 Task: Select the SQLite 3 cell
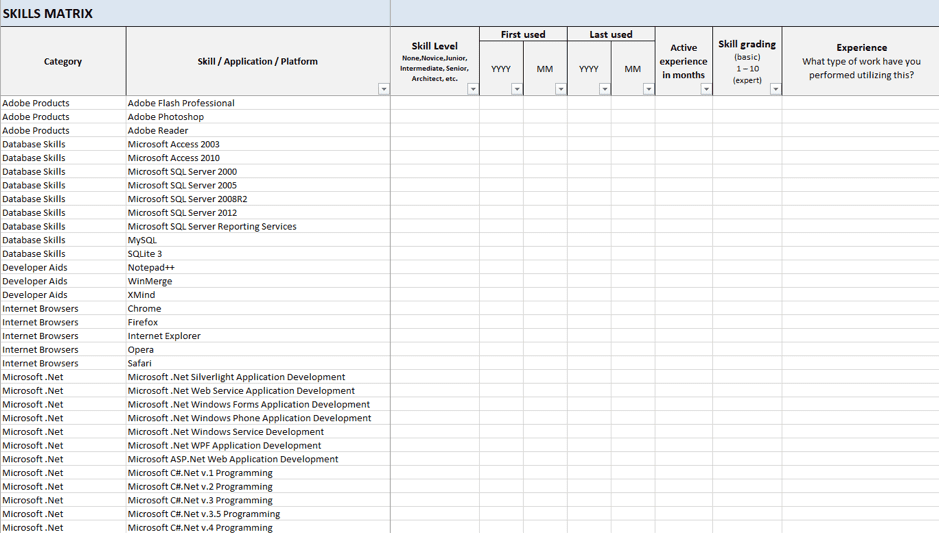258,254
